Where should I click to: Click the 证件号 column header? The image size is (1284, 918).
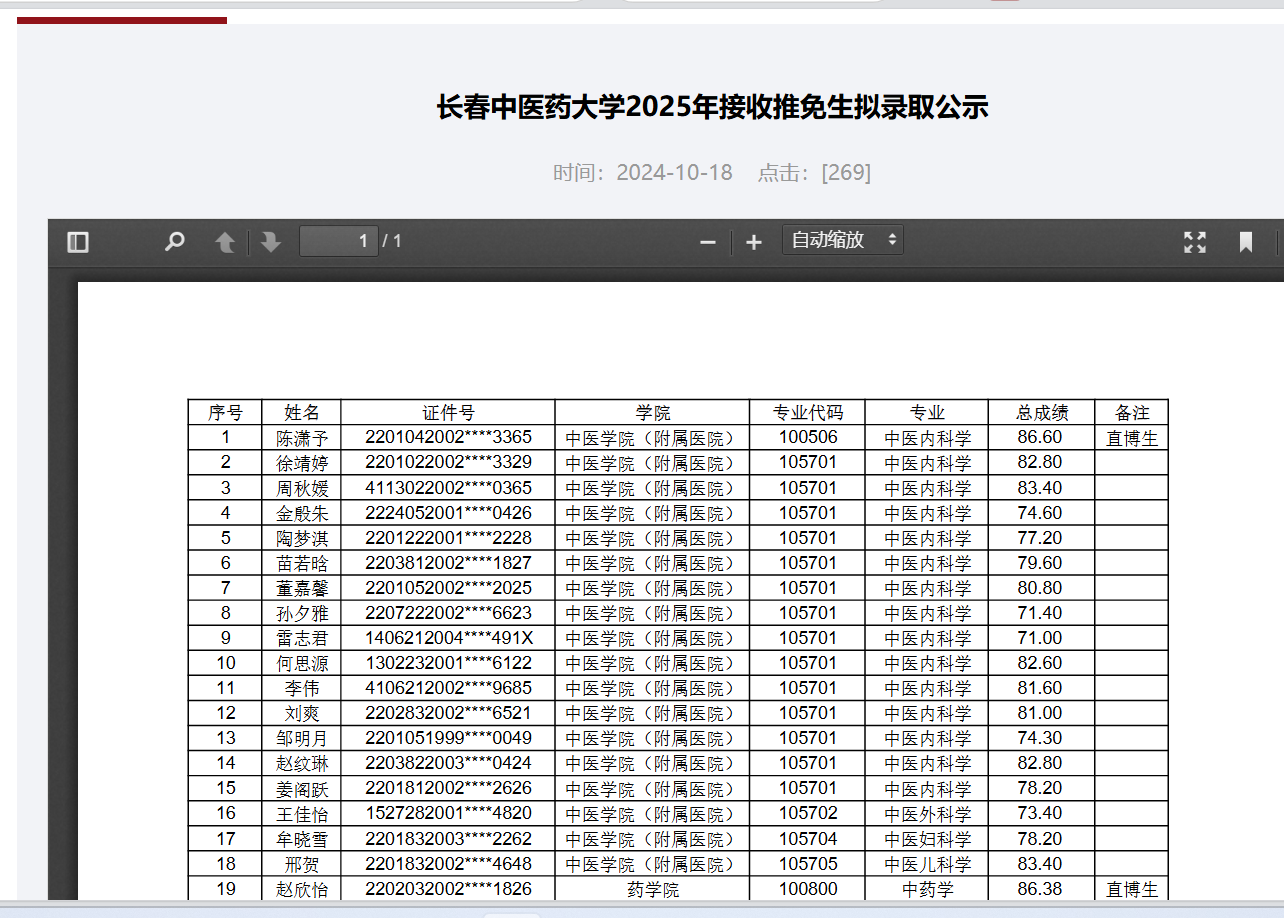pyautogui.click(x=448, y=412)
